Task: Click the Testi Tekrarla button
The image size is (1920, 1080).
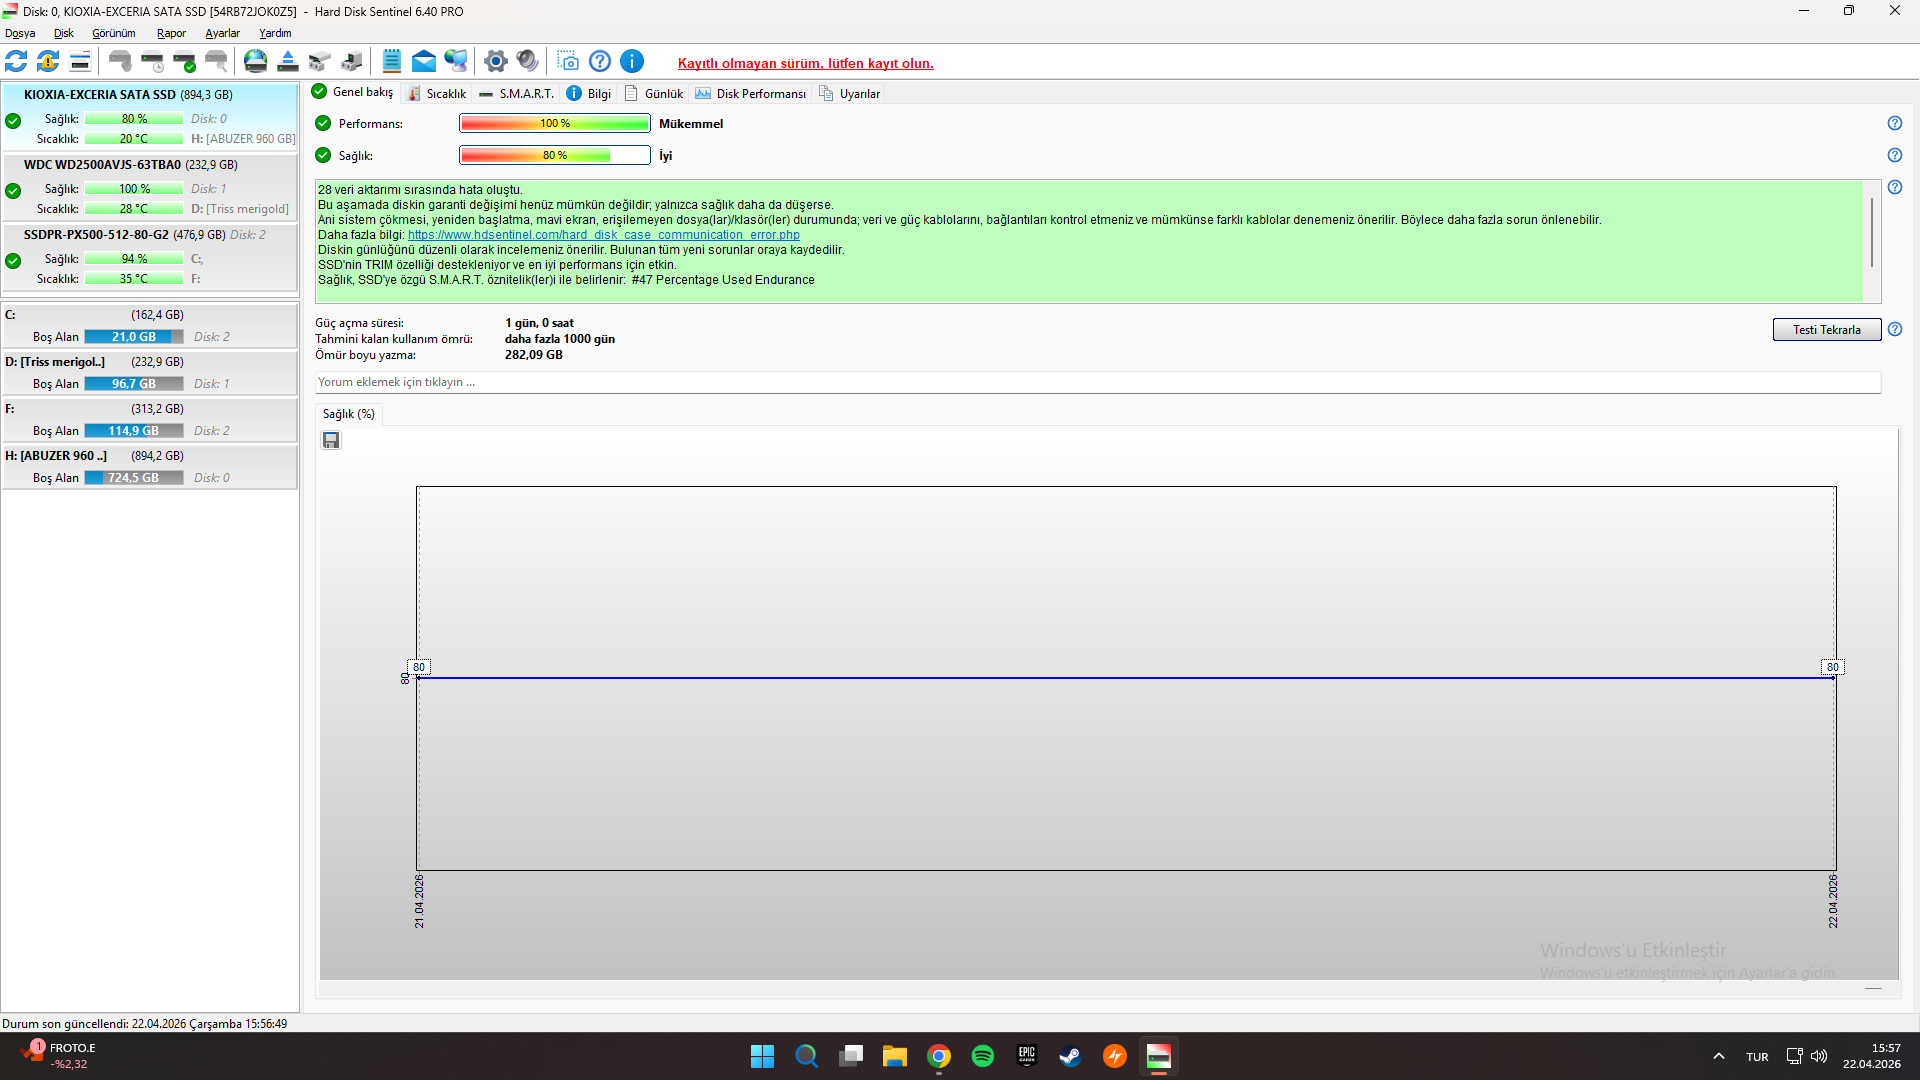Action: pos(1827,330)
